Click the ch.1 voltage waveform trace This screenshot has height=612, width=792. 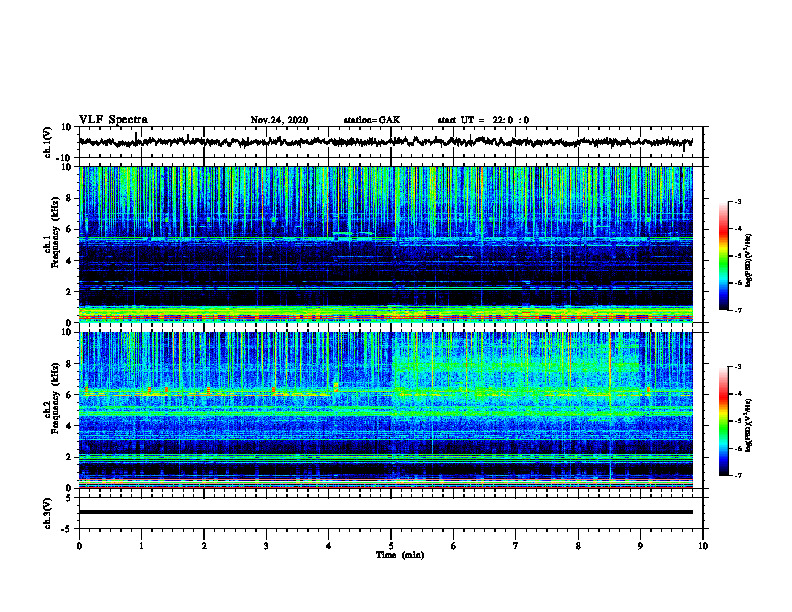tap(385, 142)
